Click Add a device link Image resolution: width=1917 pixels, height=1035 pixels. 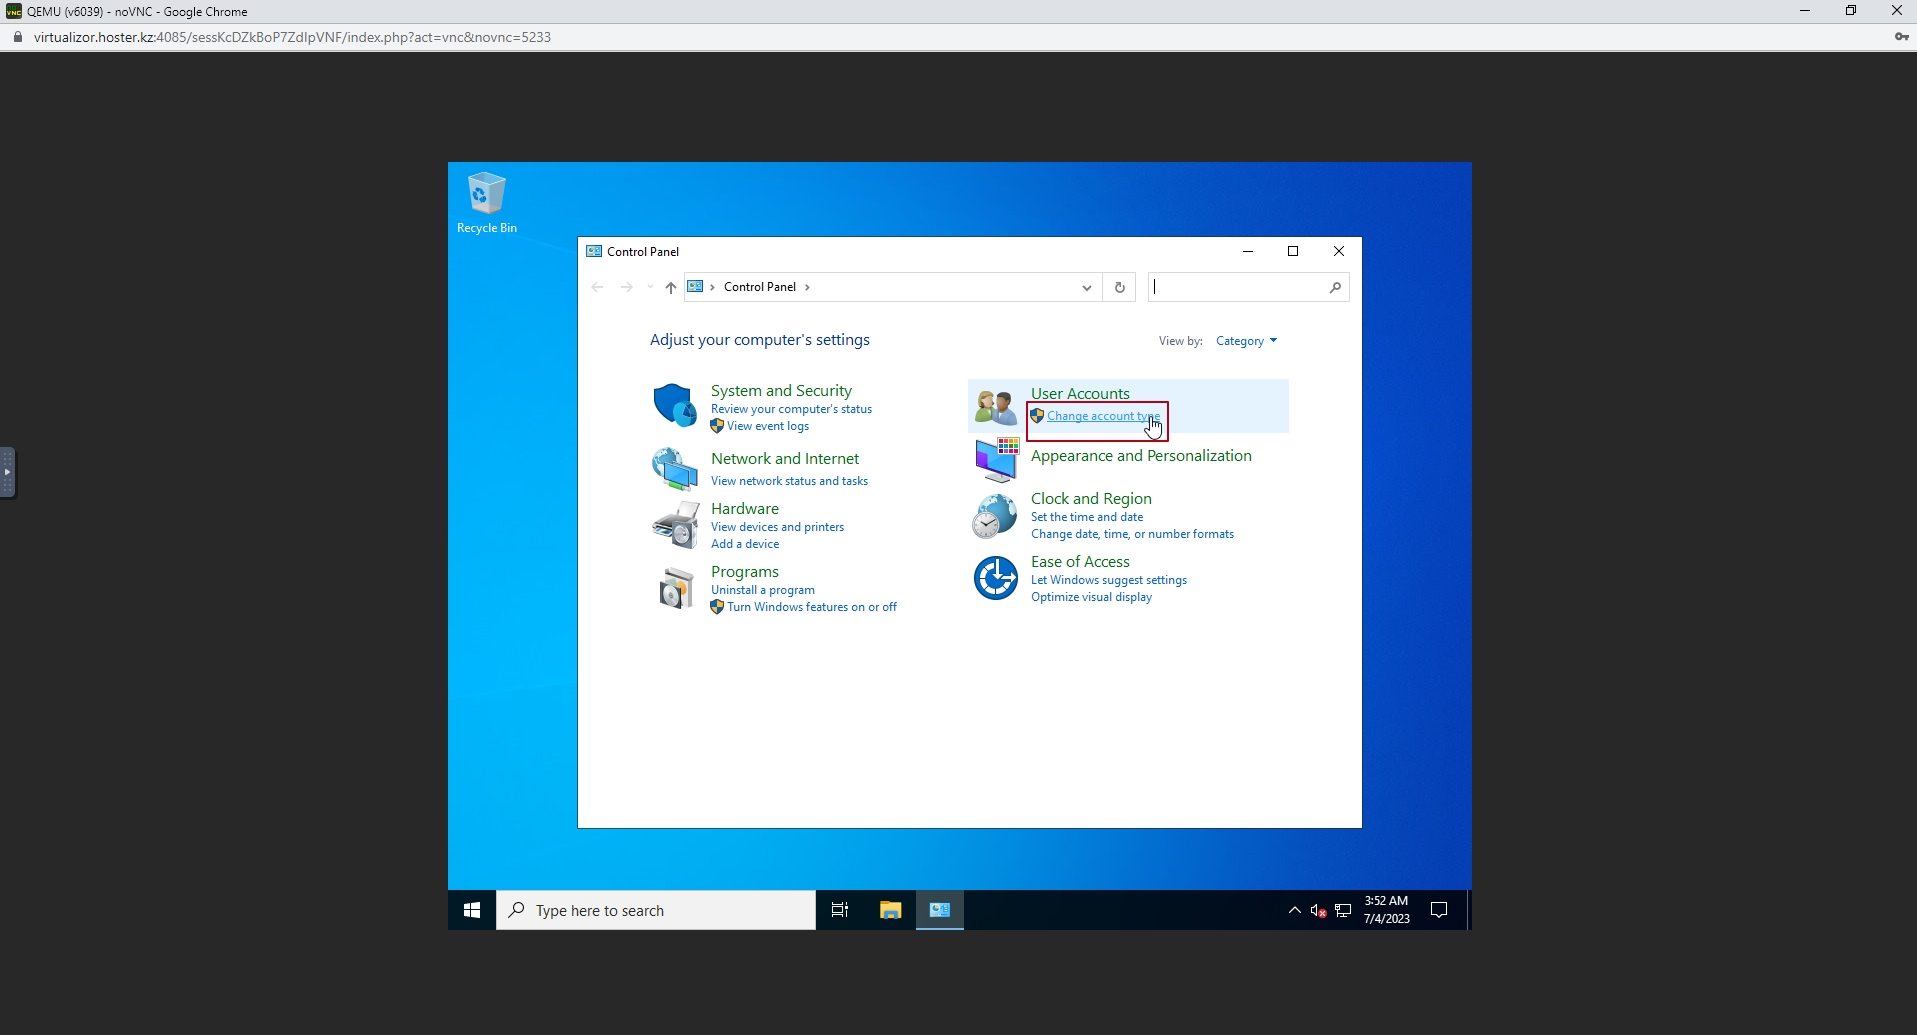click(745, 544)
